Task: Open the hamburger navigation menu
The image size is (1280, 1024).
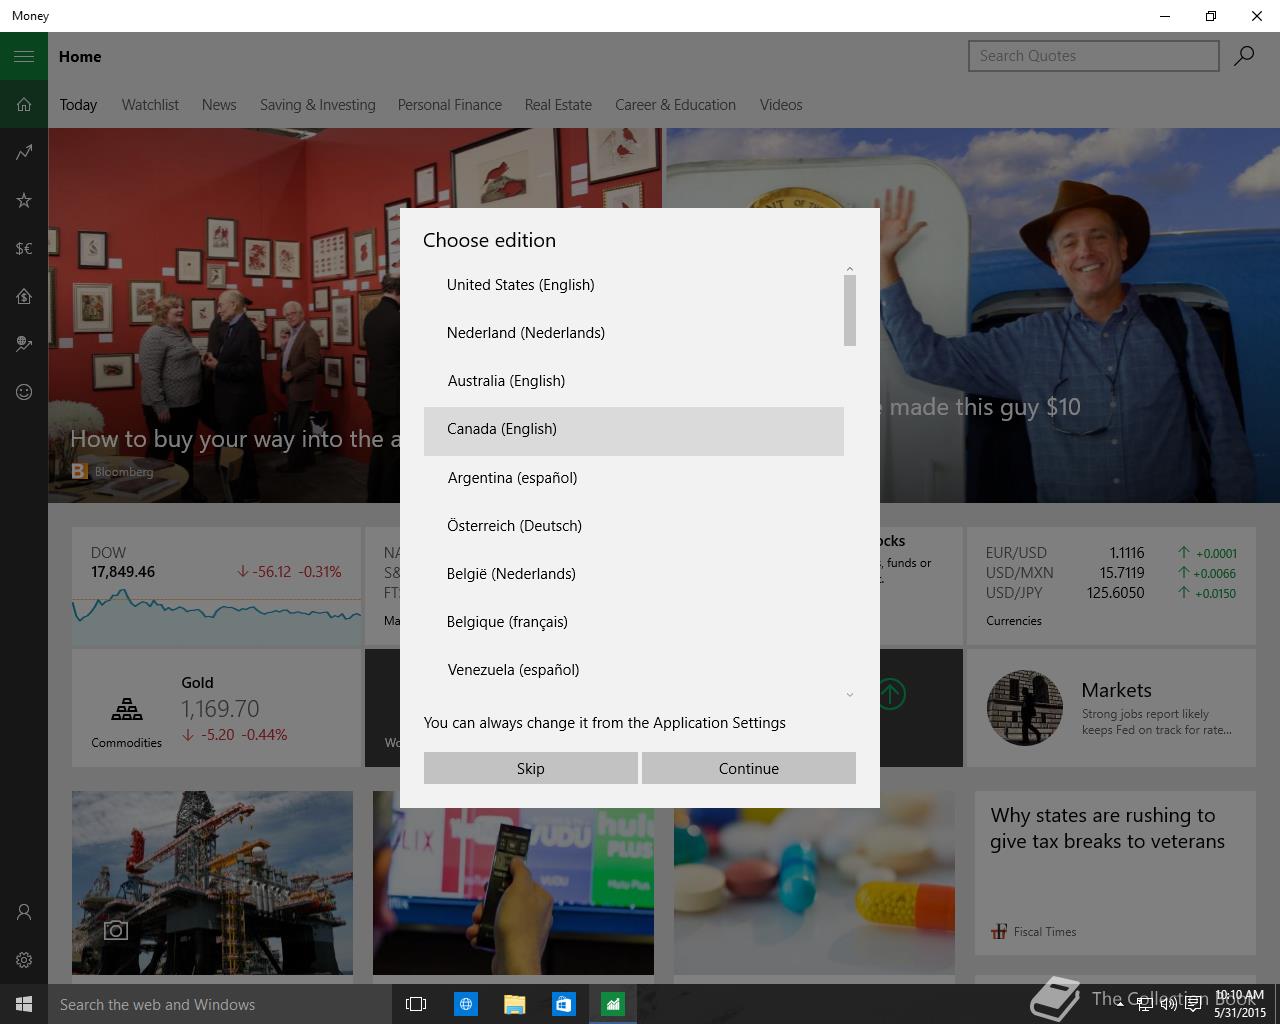Action: [24, 56]
